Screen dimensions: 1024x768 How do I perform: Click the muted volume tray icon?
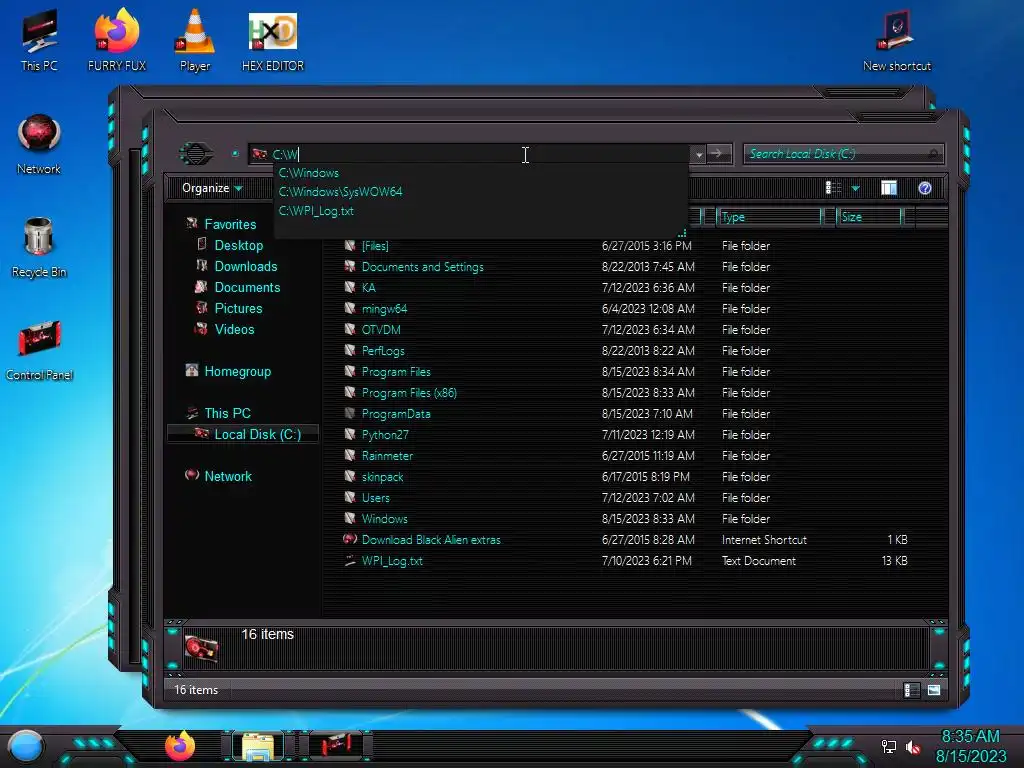coord(913,746)
